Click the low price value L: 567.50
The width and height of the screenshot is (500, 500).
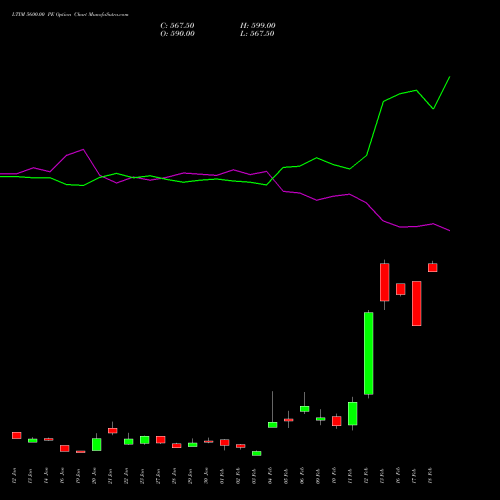[x=257, y=34]
